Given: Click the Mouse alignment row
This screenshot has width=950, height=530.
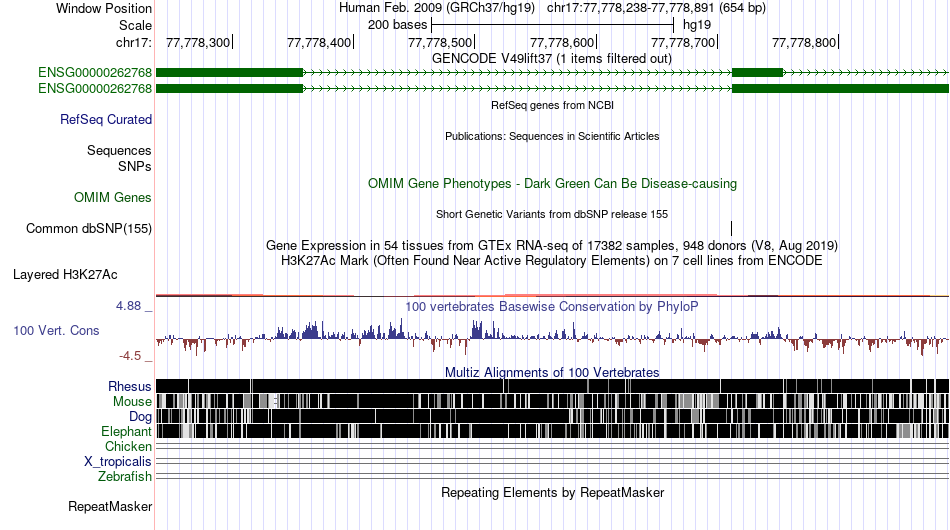Looking at the screenshot, I should [552, 401].
